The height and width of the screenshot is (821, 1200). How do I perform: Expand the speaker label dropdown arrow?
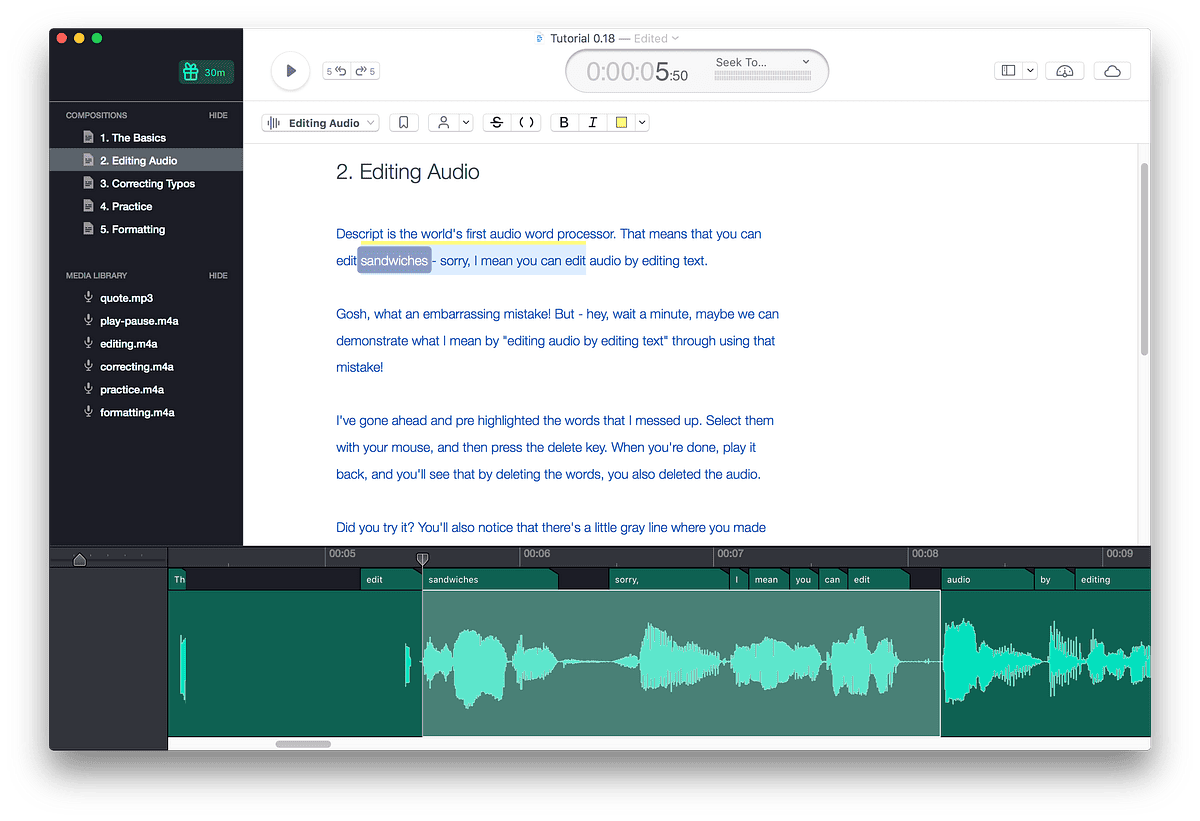pos(466,123)
